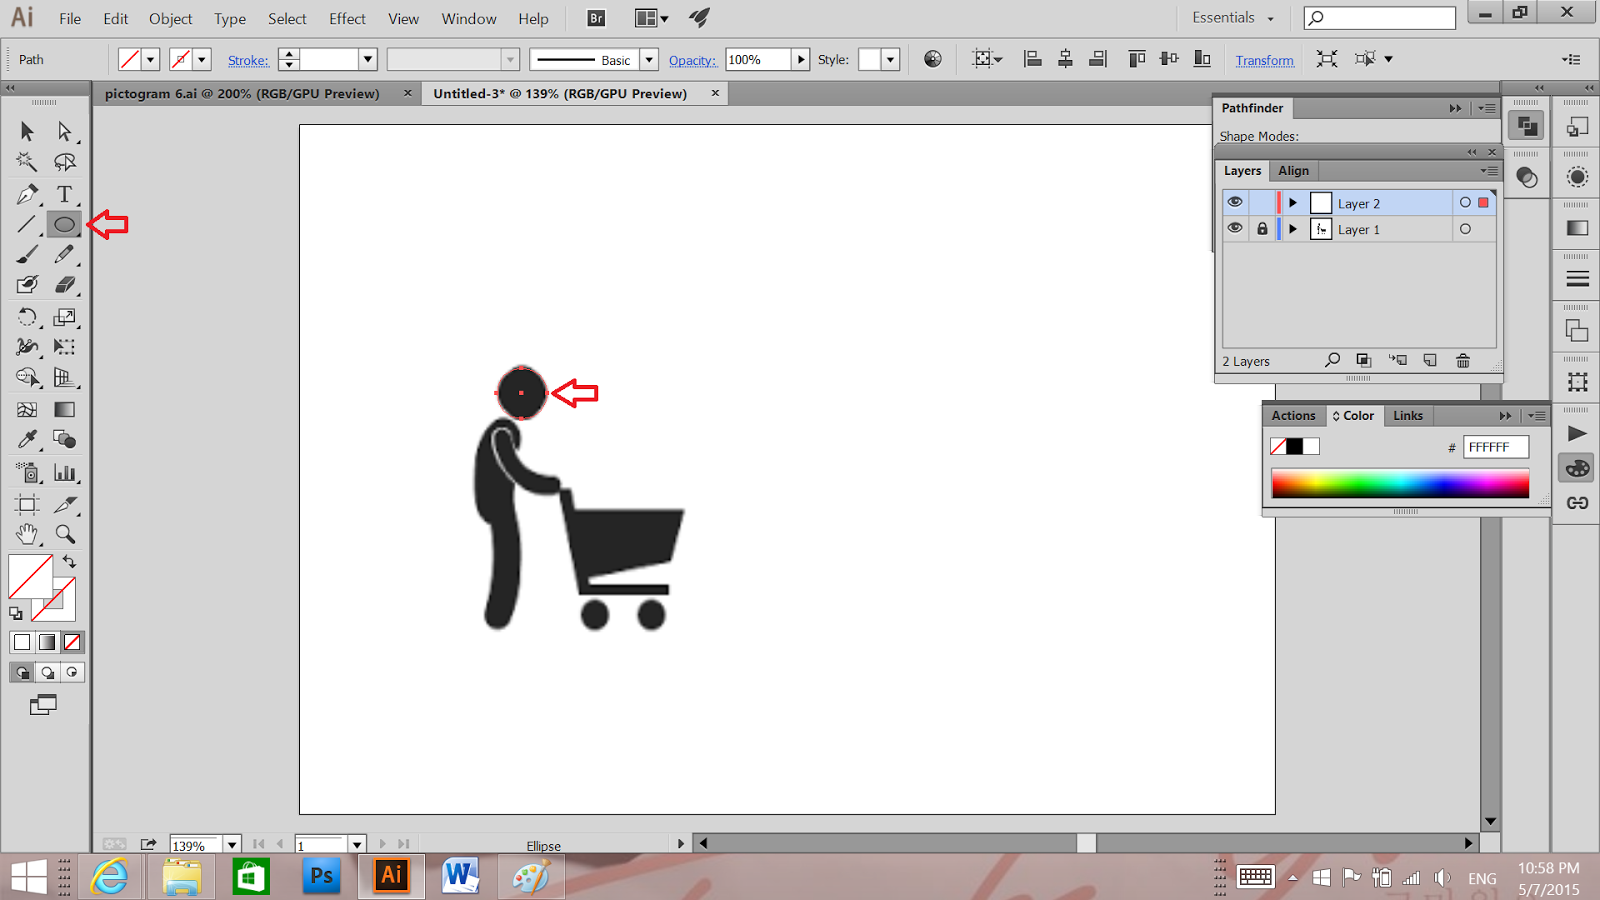Click the Create New Layer button
Image resolution: width=1600 pixels, height=900 pixels.
1430,360
